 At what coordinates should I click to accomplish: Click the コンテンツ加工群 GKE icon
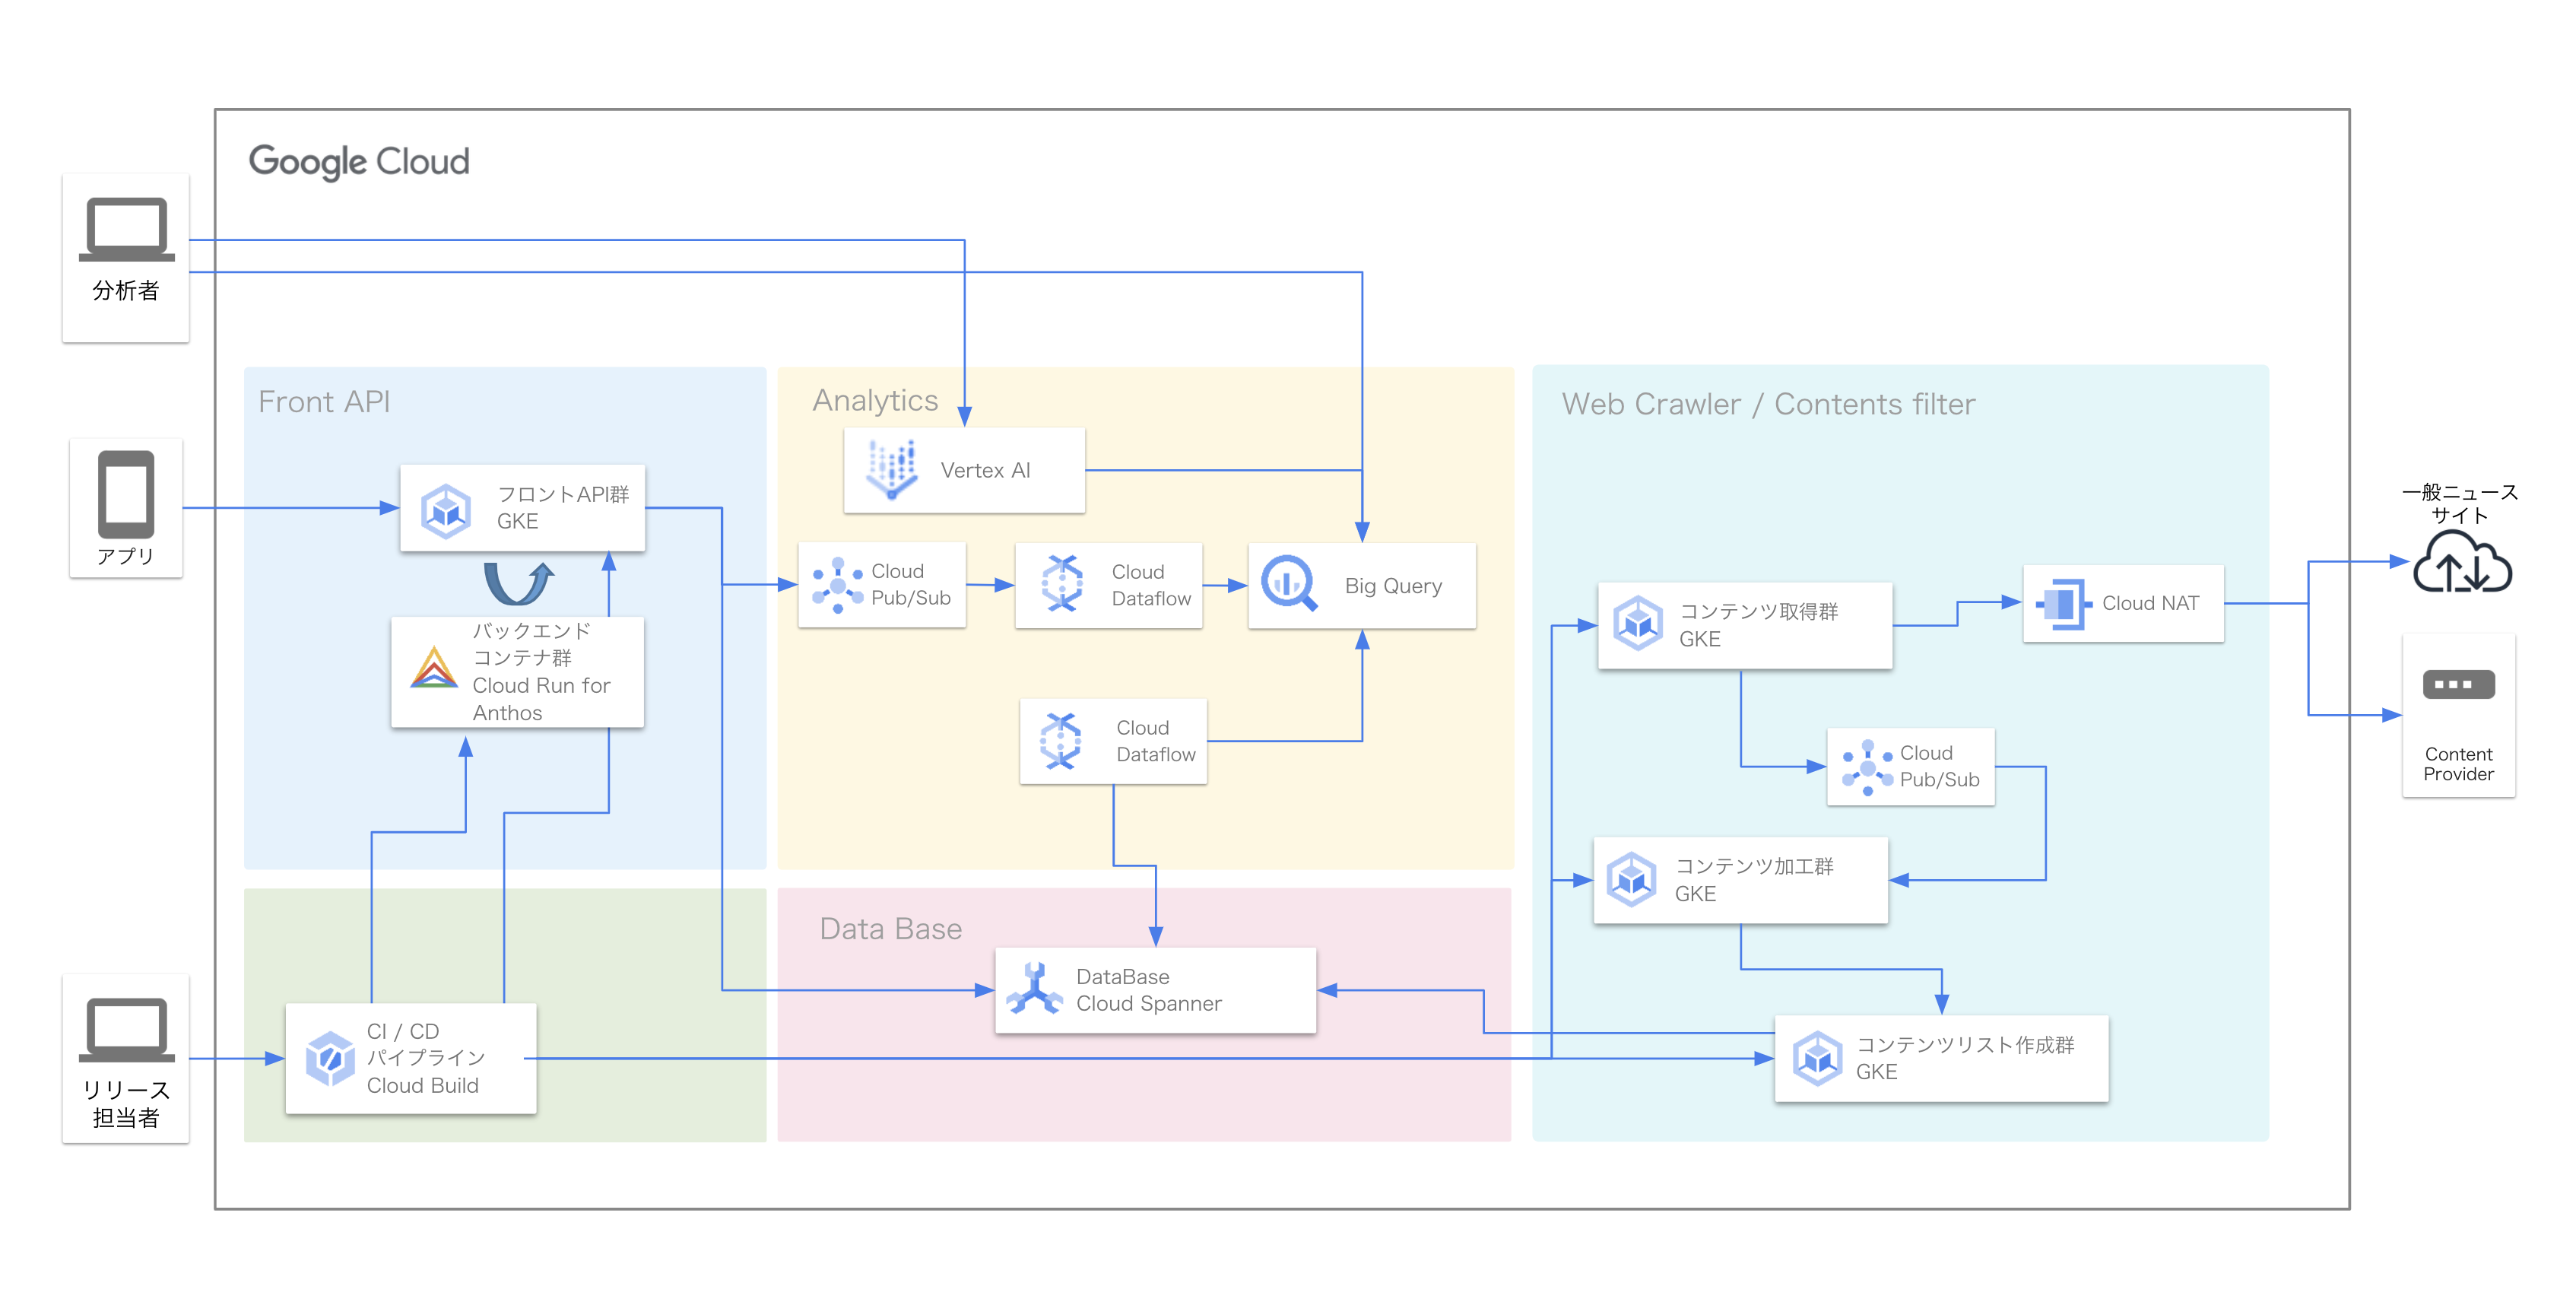pyautogui.click(x=1632, y=879)
